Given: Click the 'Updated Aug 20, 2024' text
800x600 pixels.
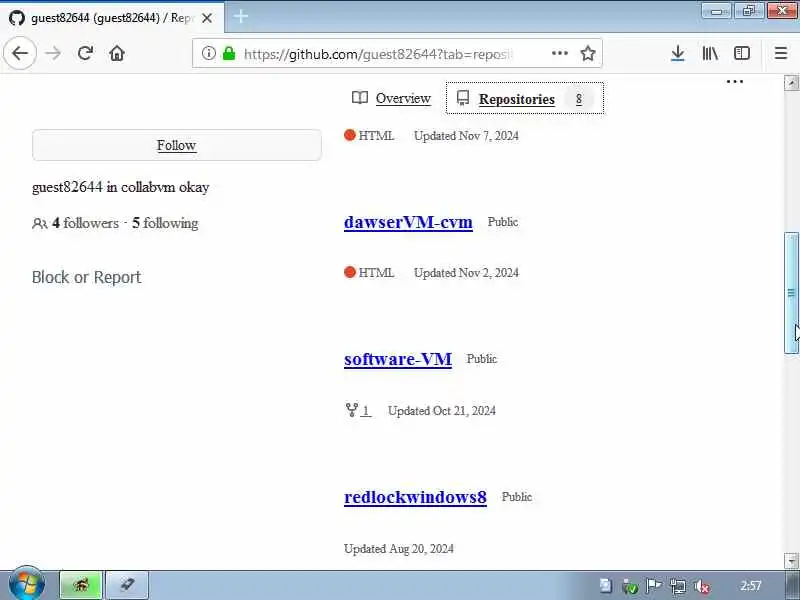Looking at the screenshot, I should [399, 548].
